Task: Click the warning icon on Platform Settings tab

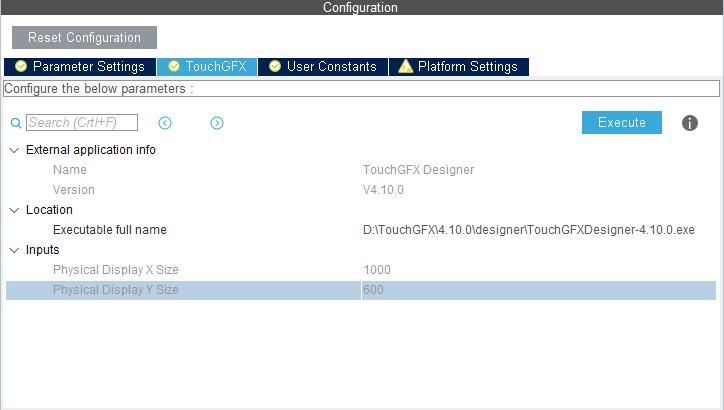Action: pos(405,66)
